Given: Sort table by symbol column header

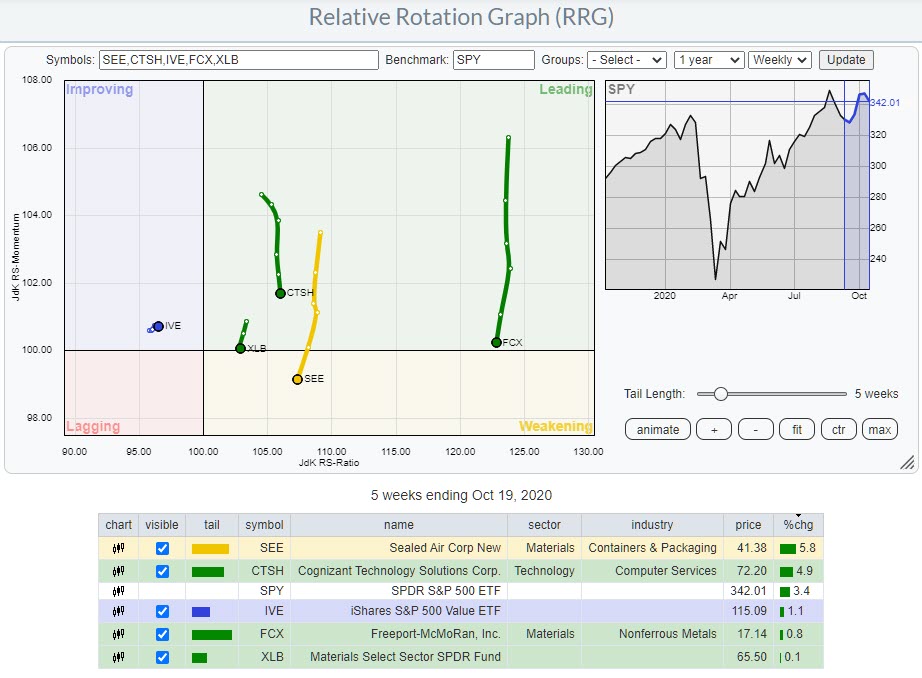Looking at the screenshot, I should pos(264,525).
